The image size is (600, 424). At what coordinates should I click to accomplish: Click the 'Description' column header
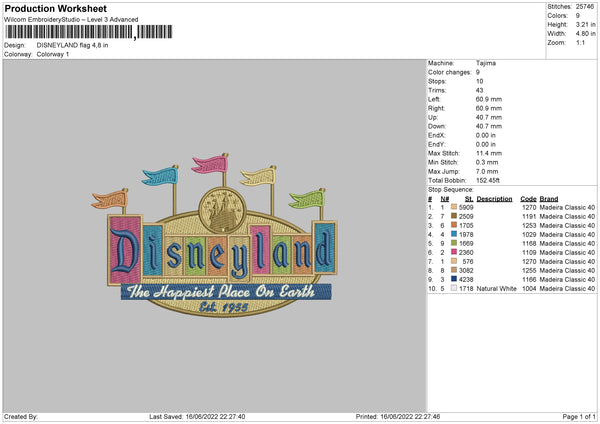click(x=494, y=199)
